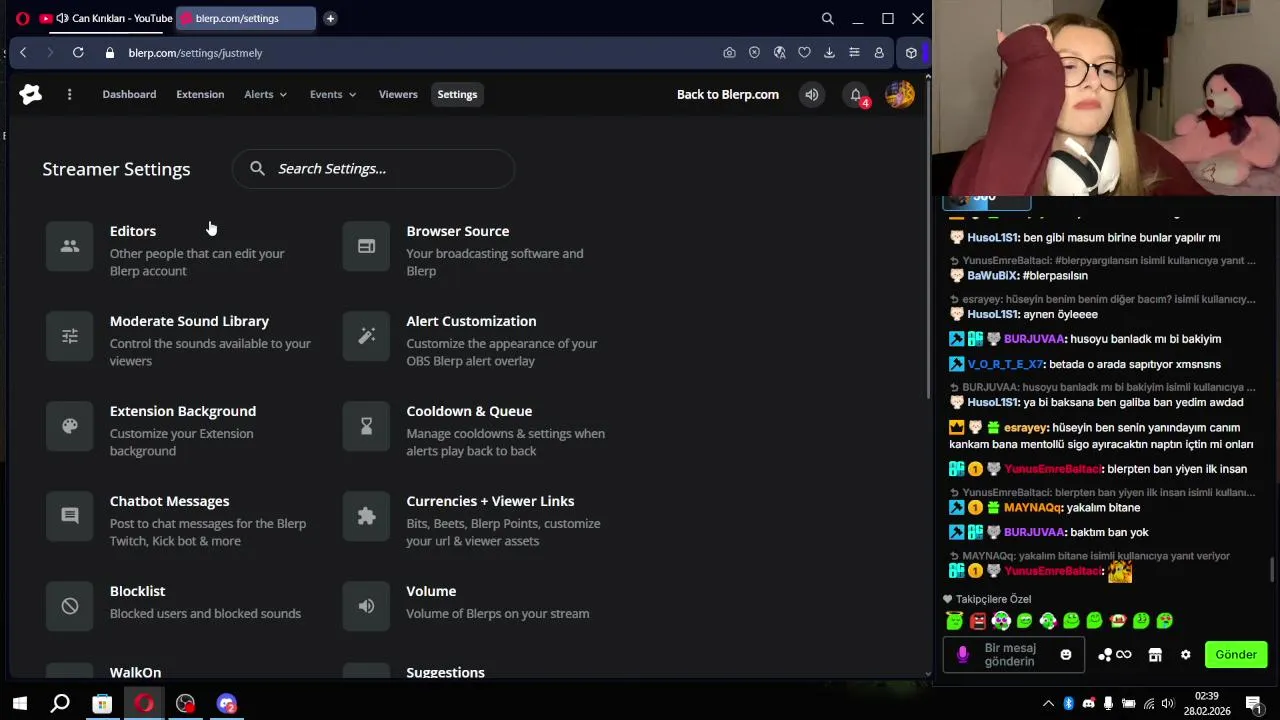Viewport: 1280px width, 720px height.
Task: Click the Blerp logo
Action: (31, 94)
